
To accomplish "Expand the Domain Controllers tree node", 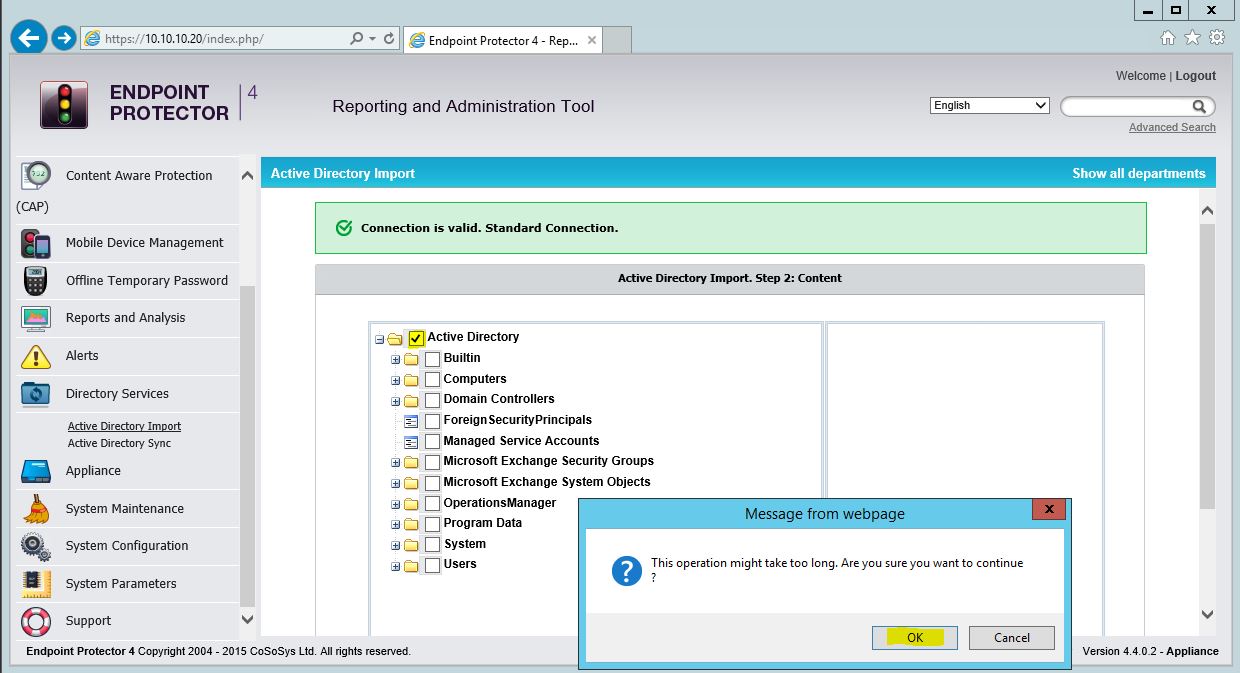I will click(395, 400).
